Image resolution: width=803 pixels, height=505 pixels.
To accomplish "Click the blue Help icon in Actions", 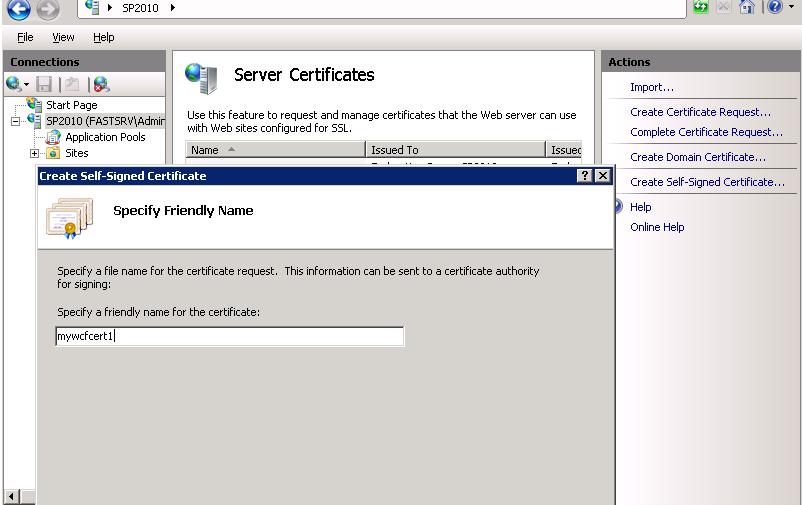I will tap(619, 206).
